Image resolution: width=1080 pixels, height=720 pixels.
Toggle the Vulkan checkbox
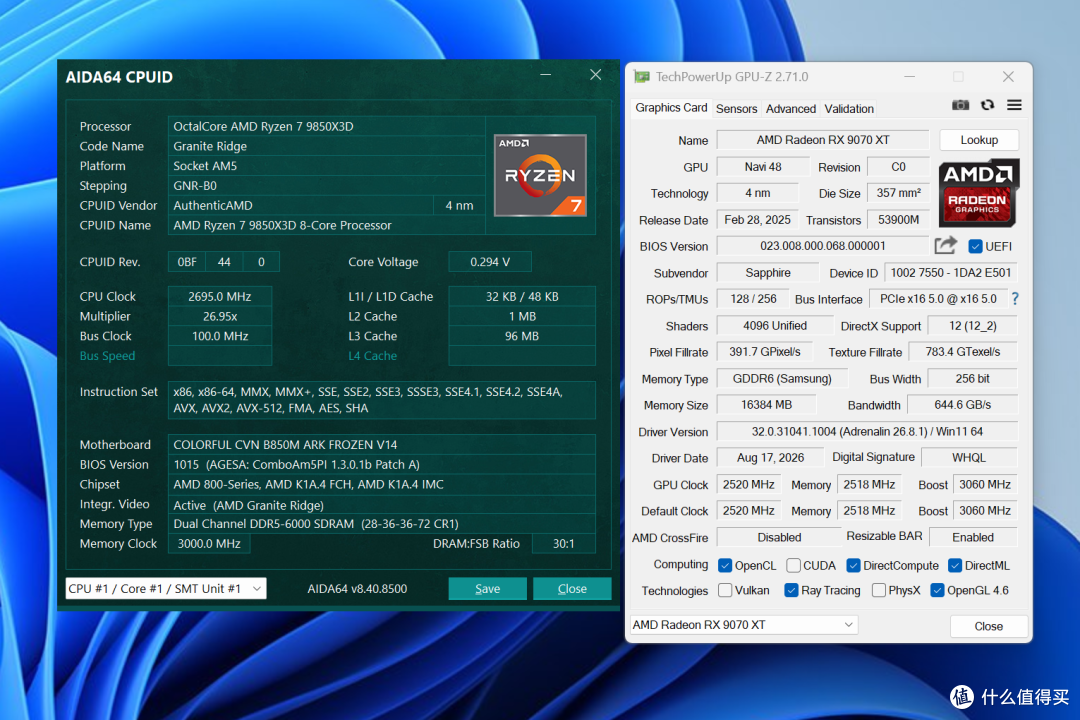725,590
